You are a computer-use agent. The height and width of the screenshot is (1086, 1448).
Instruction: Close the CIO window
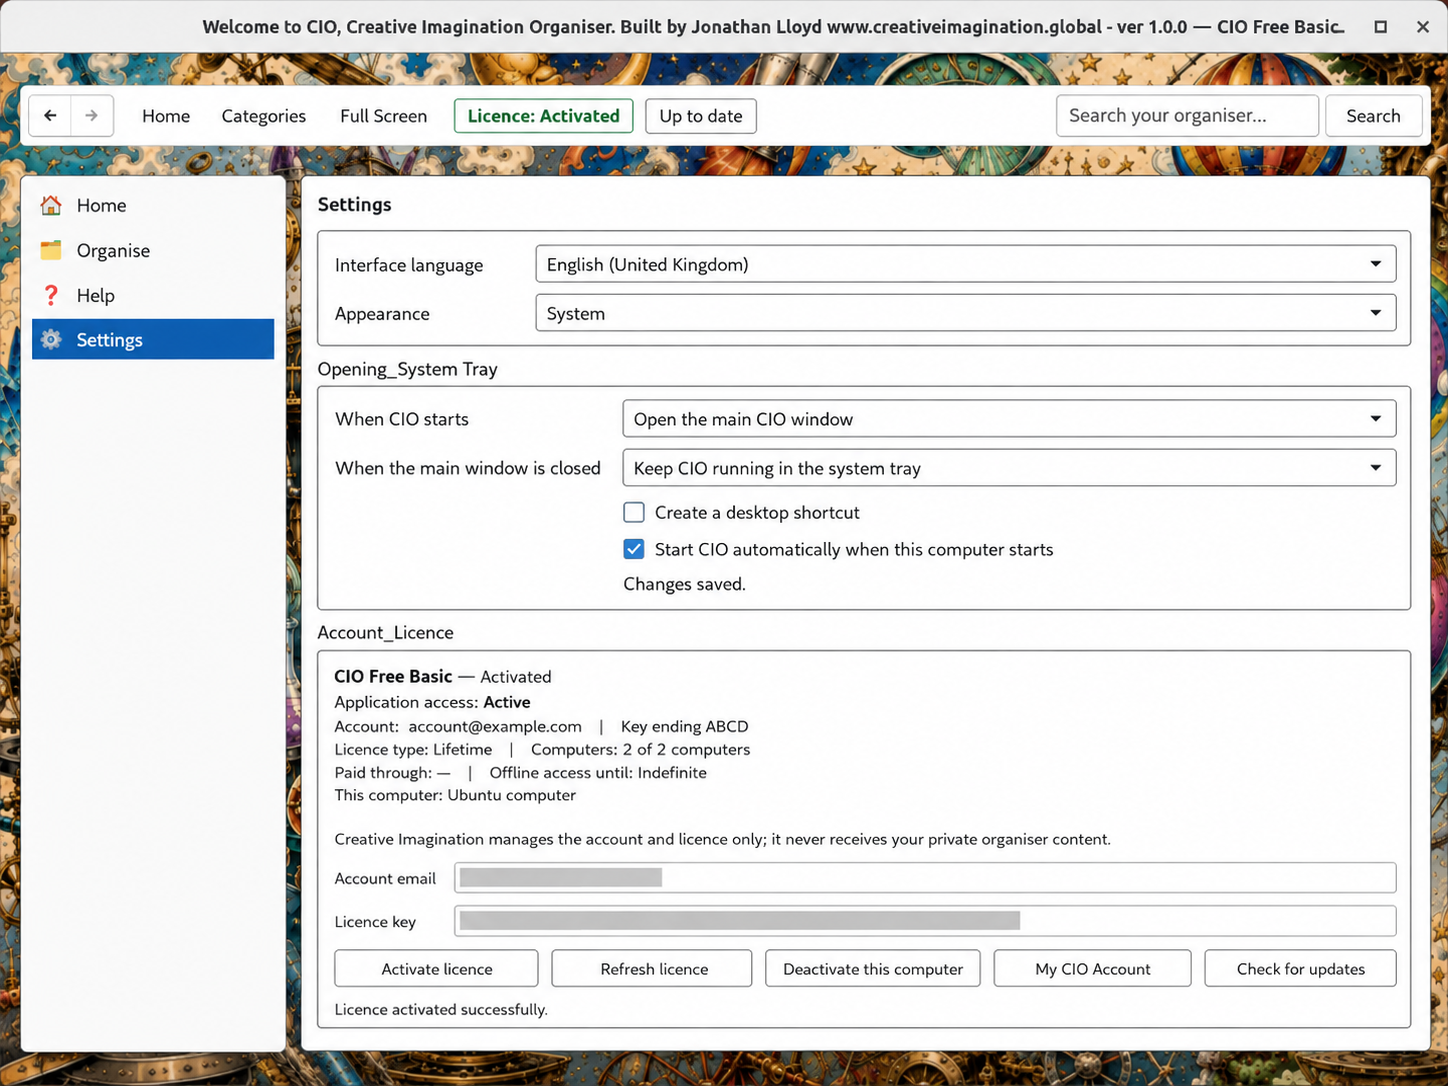pyautogui.click(x=1422, y=27)
